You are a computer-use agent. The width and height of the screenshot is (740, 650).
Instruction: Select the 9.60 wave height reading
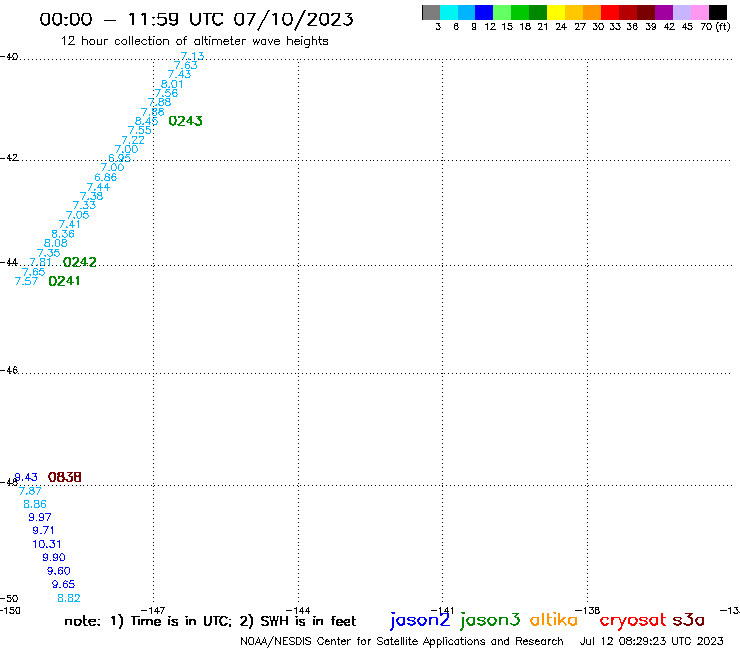(59, 571)
